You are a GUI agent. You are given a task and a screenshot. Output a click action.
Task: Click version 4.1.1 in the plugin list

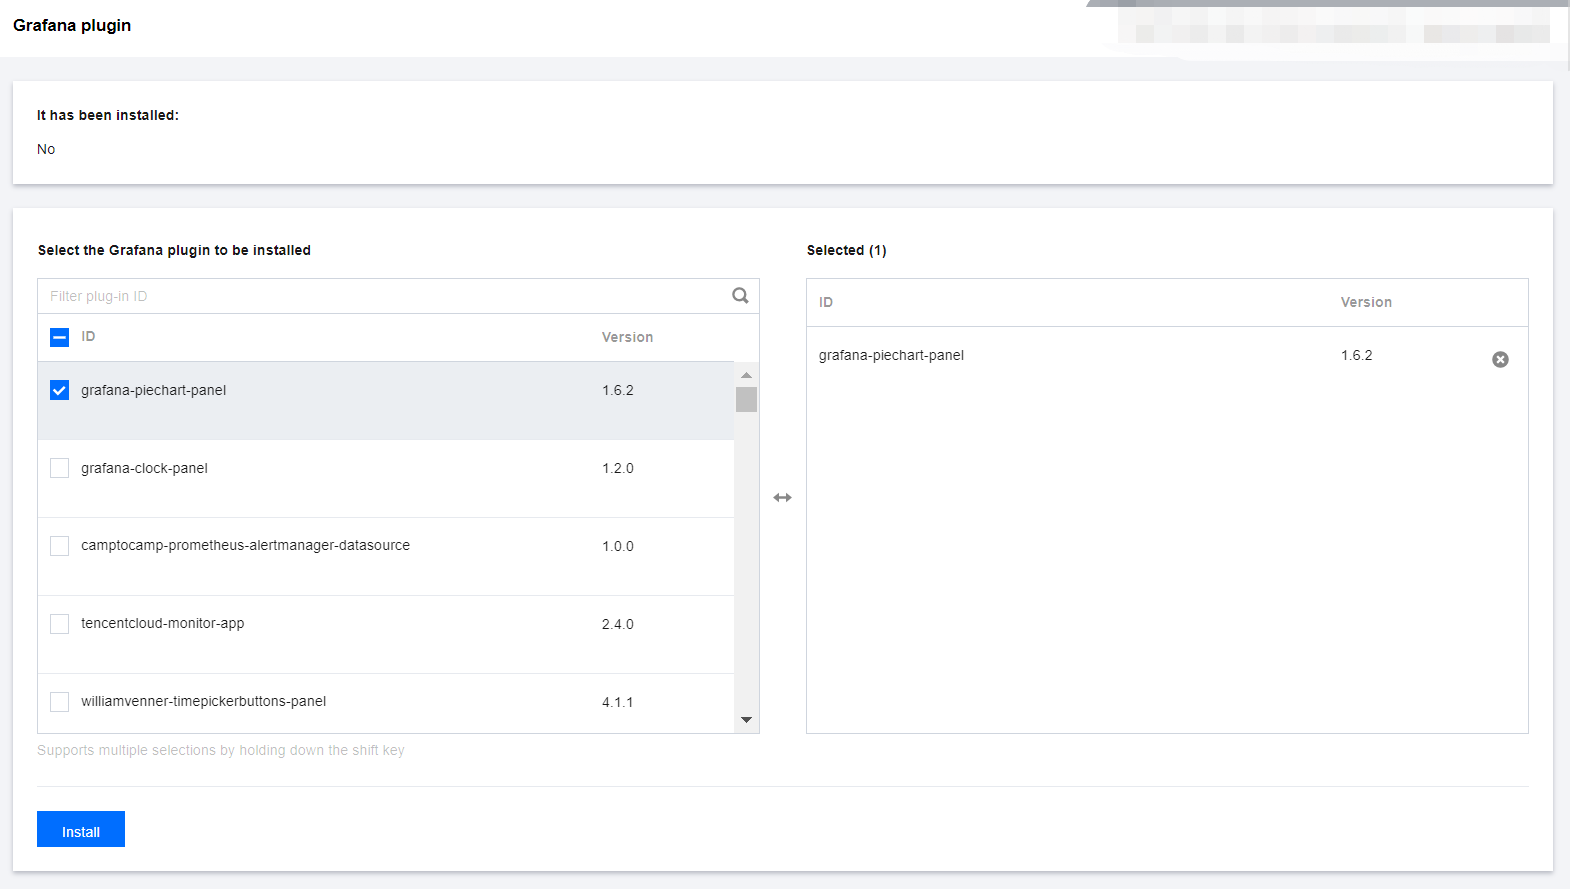point(618,702)
